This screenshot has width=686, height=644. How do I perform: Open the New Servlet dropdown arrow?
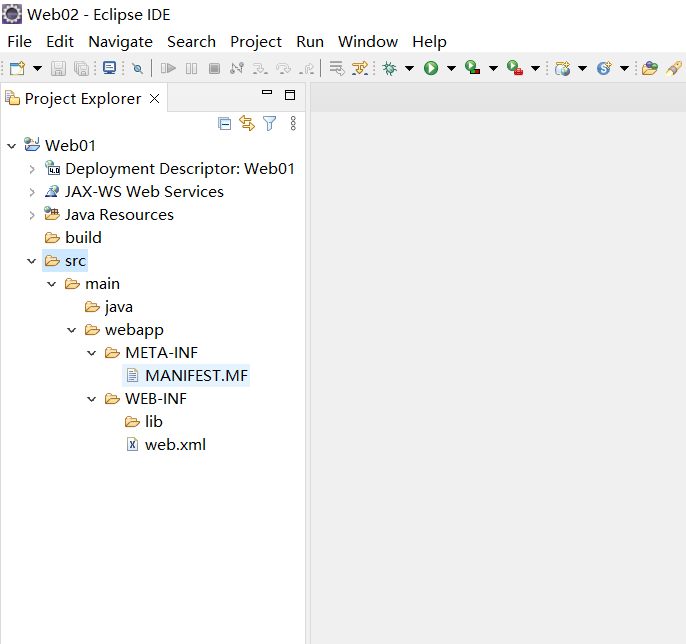click(625, 68)
